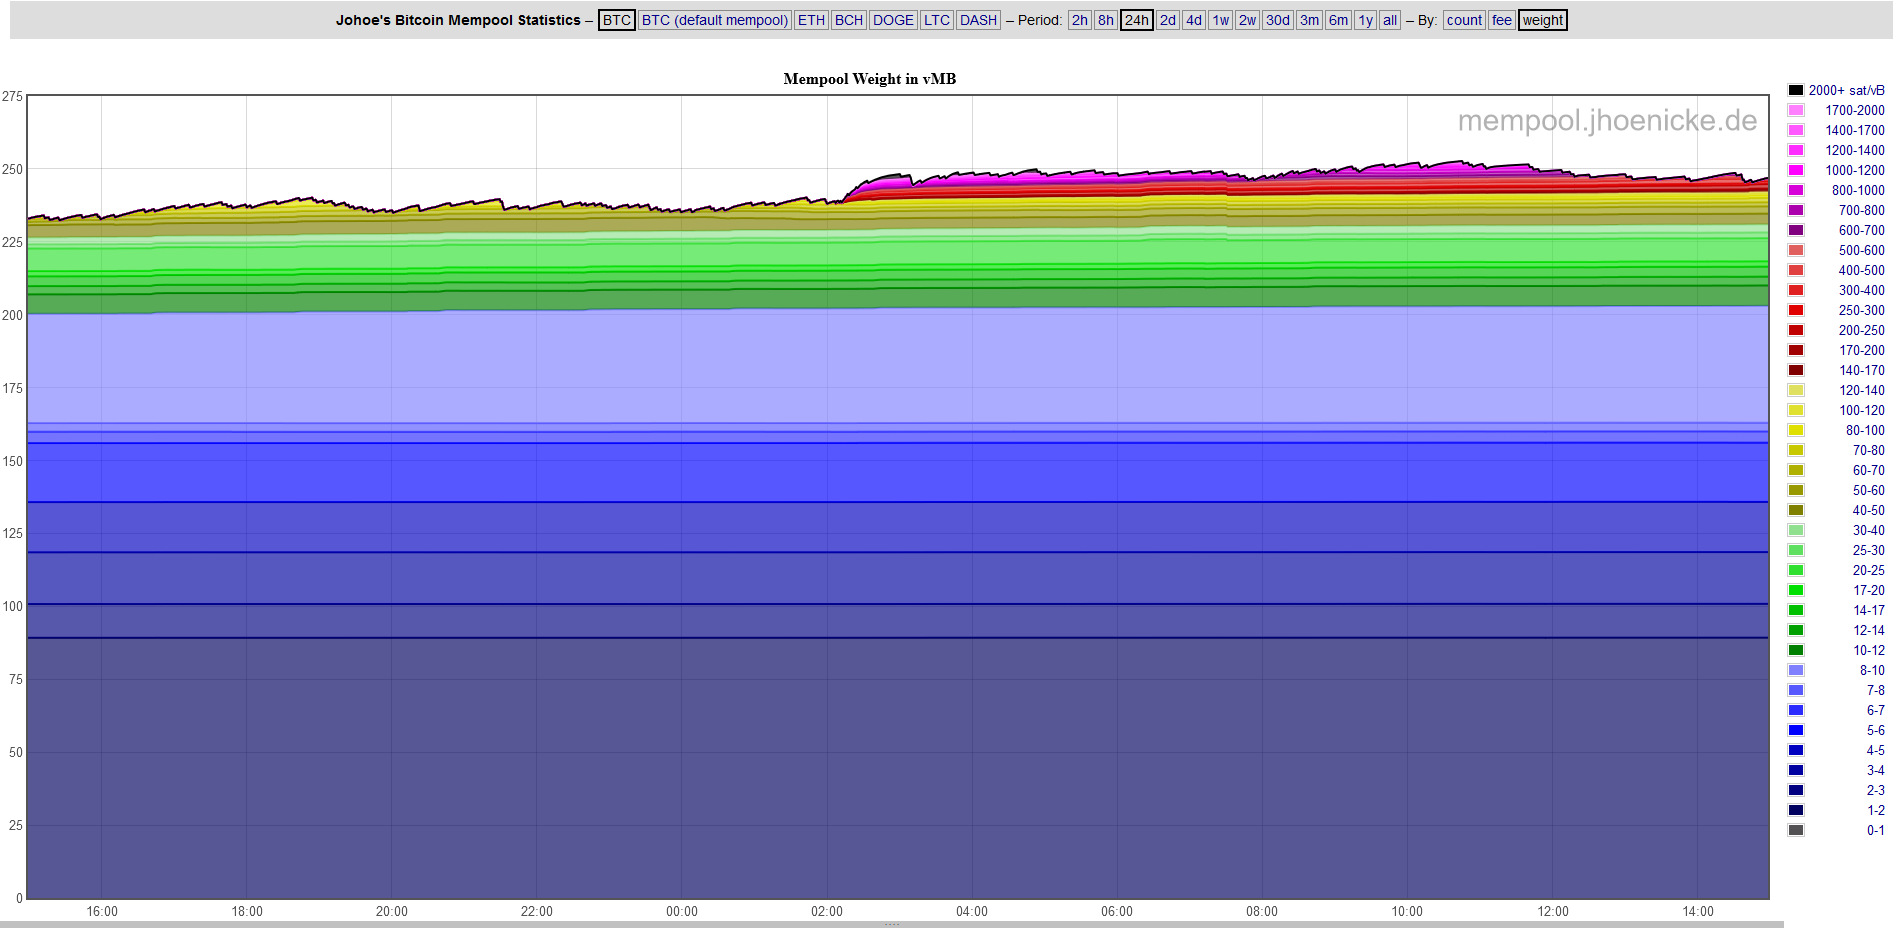Click the 170-200 legend swatch
This screenshot has height=928, width=1893.
[x=1796, y=350]
